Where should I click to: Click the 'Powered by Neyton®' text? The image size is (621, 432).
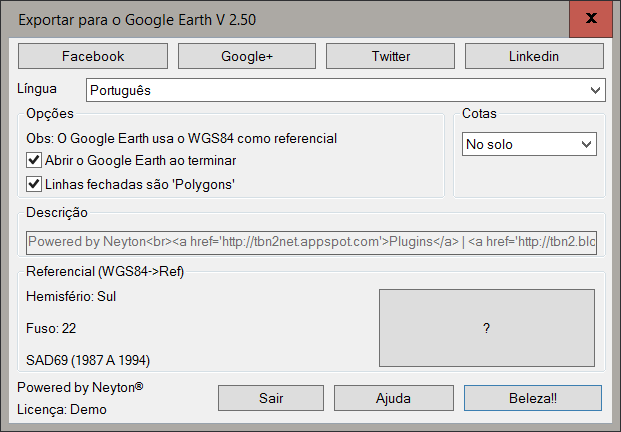(80, 387)
